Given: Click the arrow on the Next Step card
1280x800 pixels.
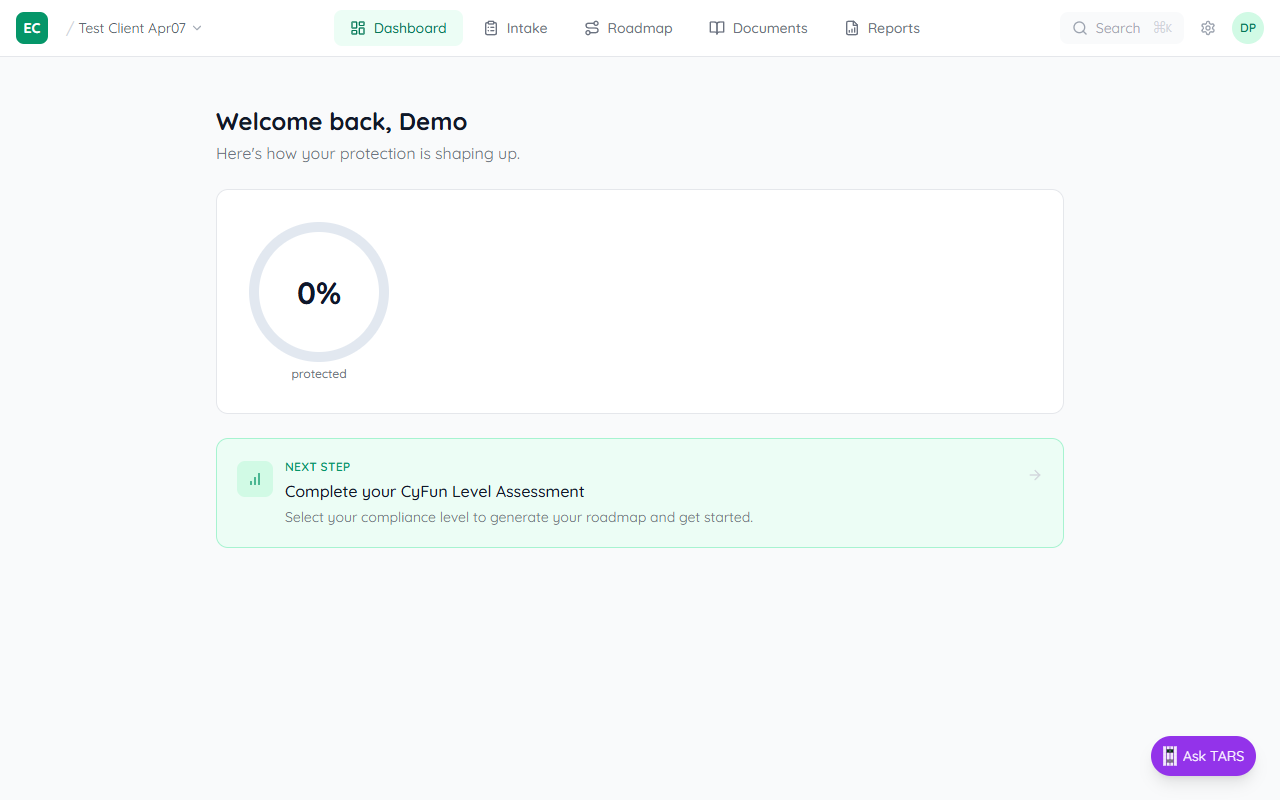Looking at the screenshot, I should (x=1034, y=475).
